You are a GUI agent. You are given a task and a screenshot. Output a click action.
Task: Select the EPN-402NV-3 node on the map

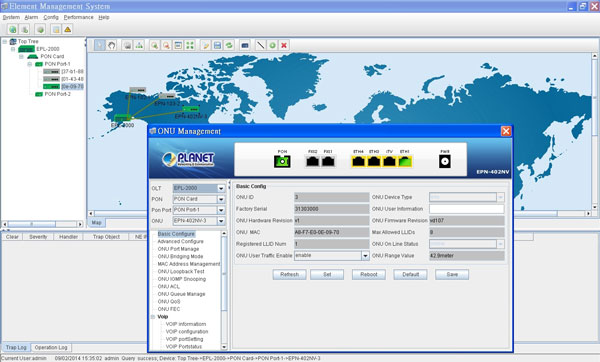190,109
